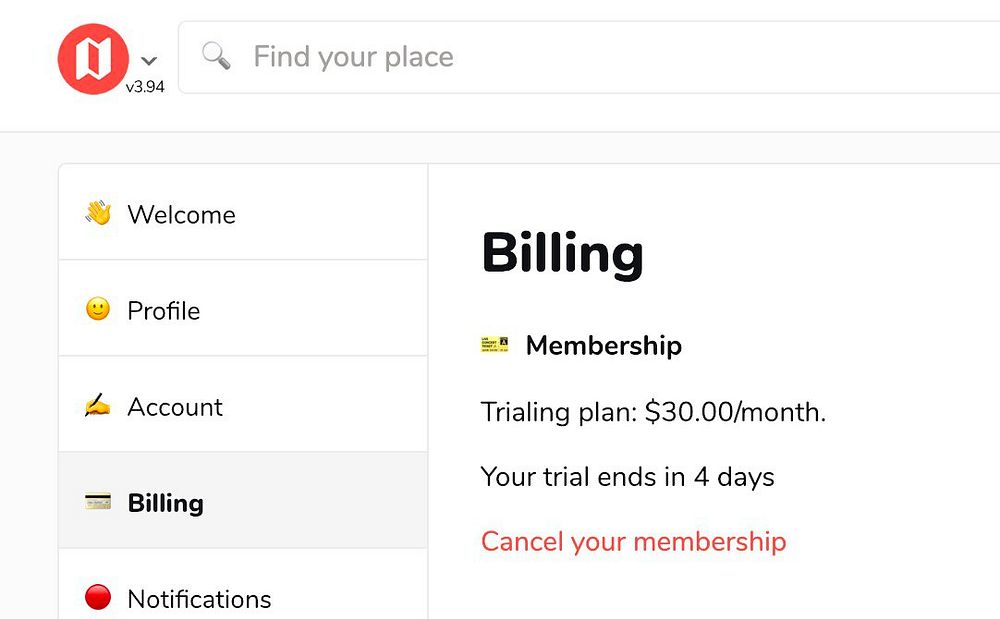Click the credit card Billing icon
The image size is (1000, 619).
click(x=98, y=502)
